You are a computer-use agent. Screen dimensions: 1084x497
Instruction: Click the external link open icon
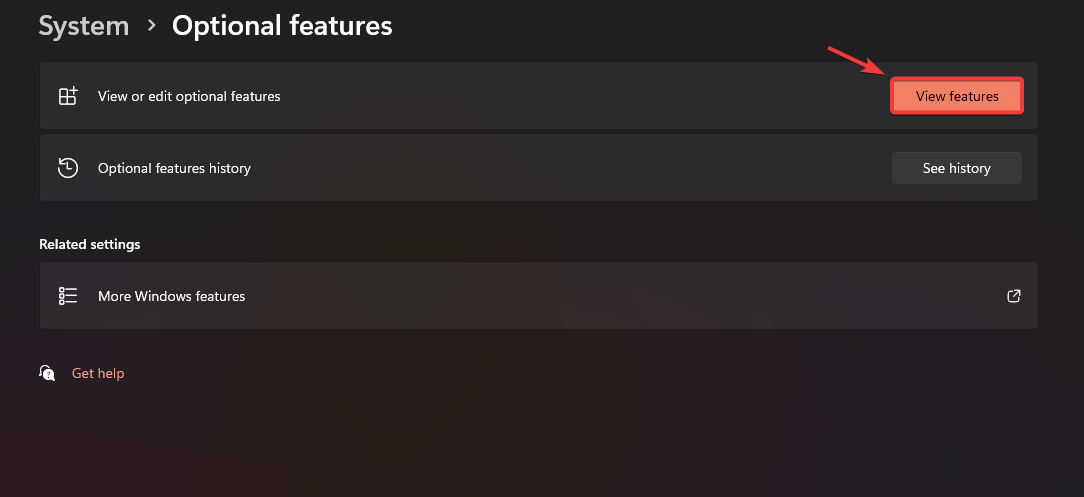pyautogui.click(x=1014, y=296)
